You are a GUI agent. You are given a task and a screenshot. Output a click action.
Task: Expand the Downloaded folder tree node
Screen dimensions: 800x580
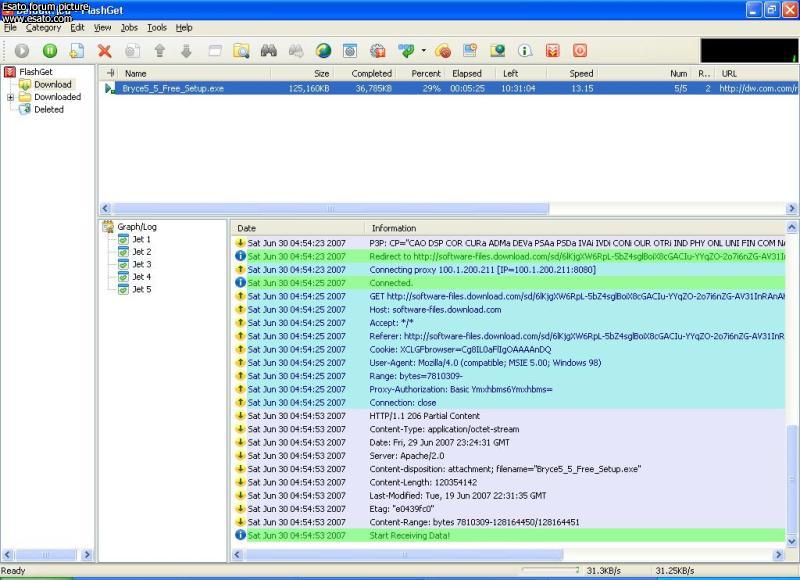coord(10,97)
